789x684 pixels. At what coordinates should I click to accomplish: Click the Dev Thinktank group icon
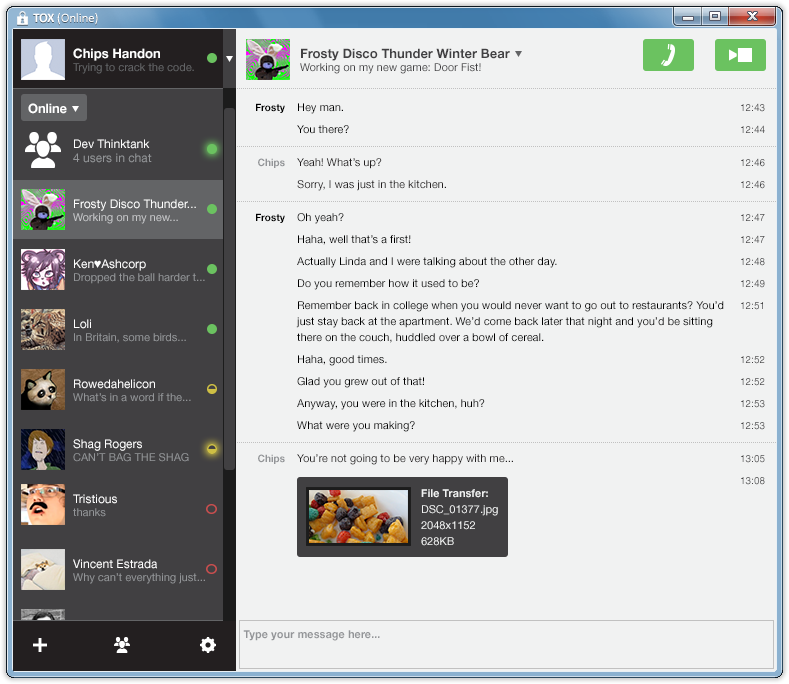pos(43,149)
